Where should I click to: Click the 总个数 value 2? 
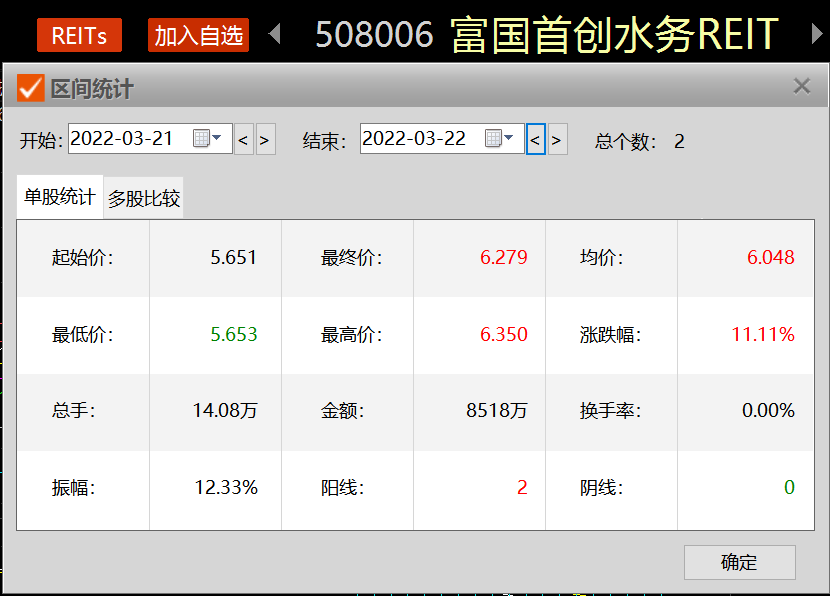tap(679, 141)
